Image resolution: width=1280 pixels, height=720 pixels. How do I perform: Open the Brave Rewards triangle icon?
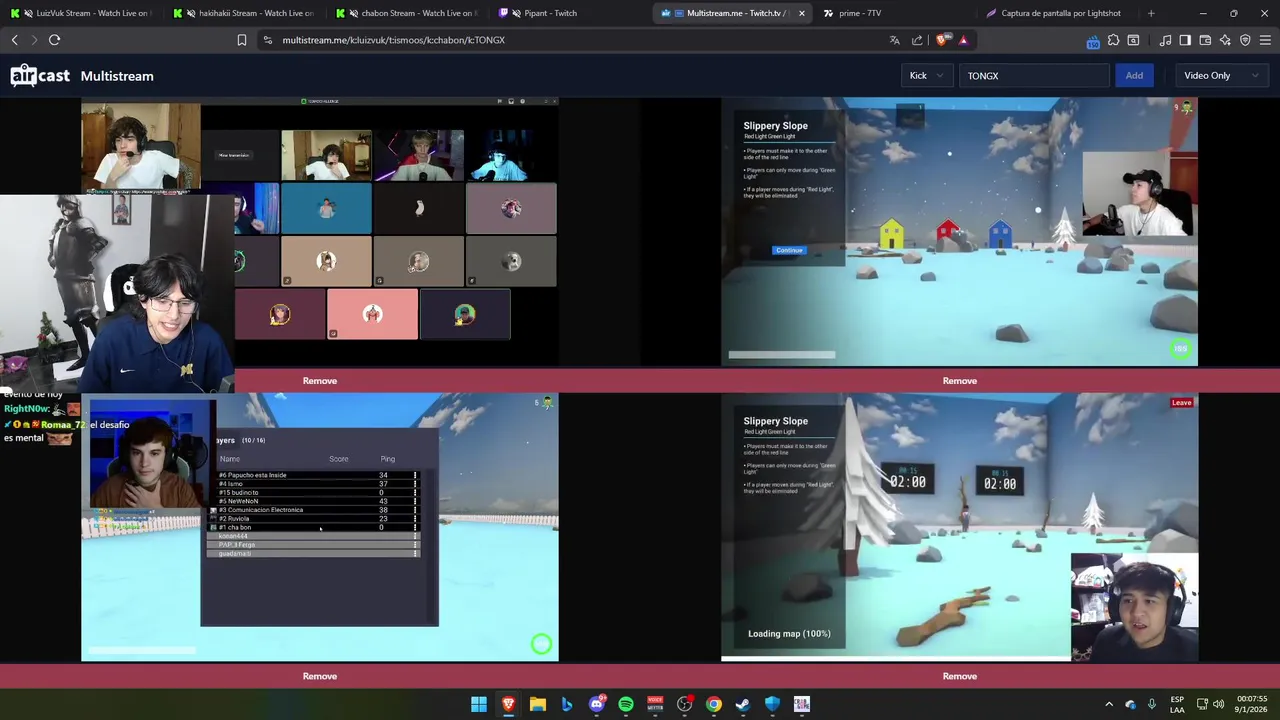coord(963,40)
